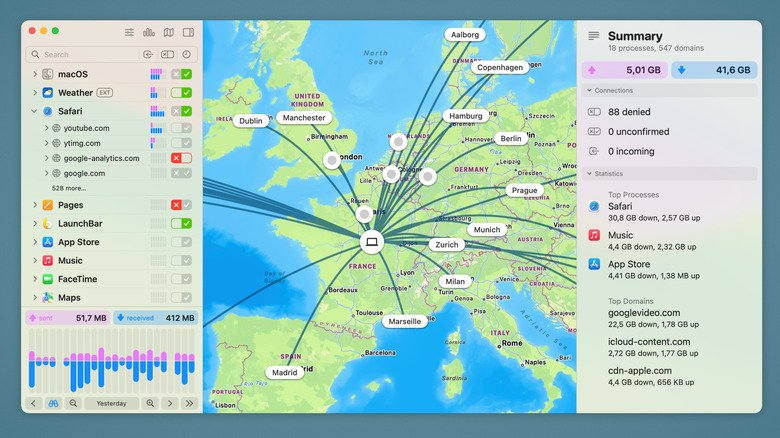Click the magnifier icon in search field

click(35, 54)
